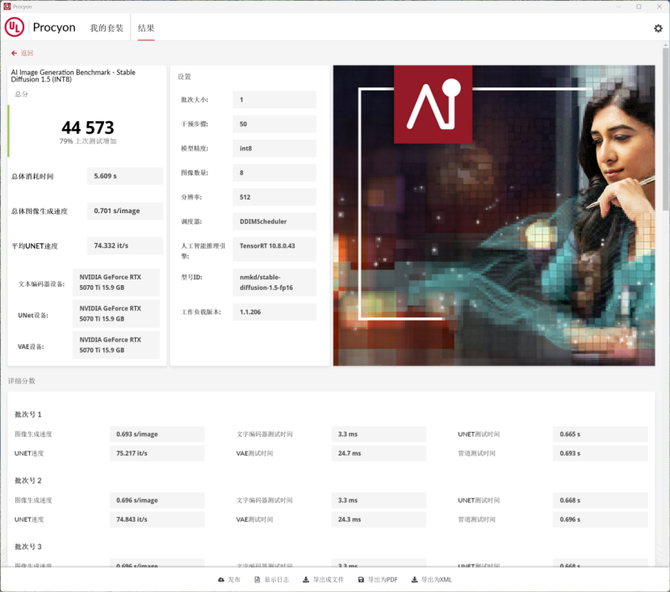Image resolution: width=670 pixels, height=592 pixels.
Task: Click the 批次号 2 heading
Action: tap(28, 480)
